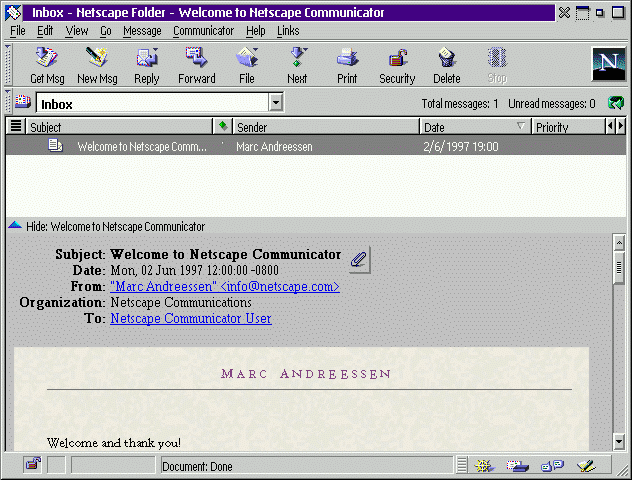Toggle read status dot on Welcome message
The width and height of the screenshot is (632, 480).
[223, 144]
